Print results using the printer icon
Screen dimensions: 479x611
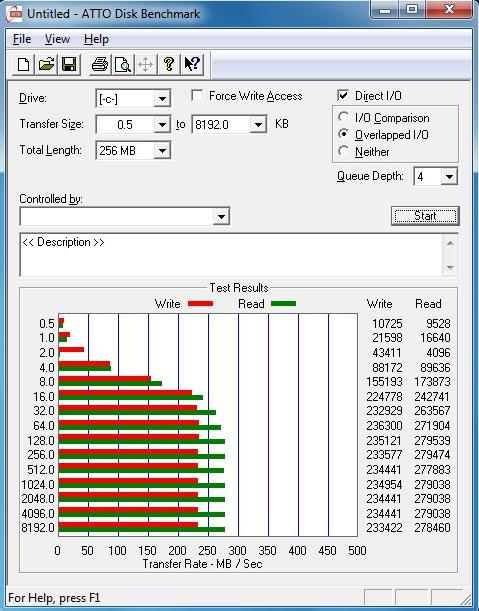tap(99, 64)
